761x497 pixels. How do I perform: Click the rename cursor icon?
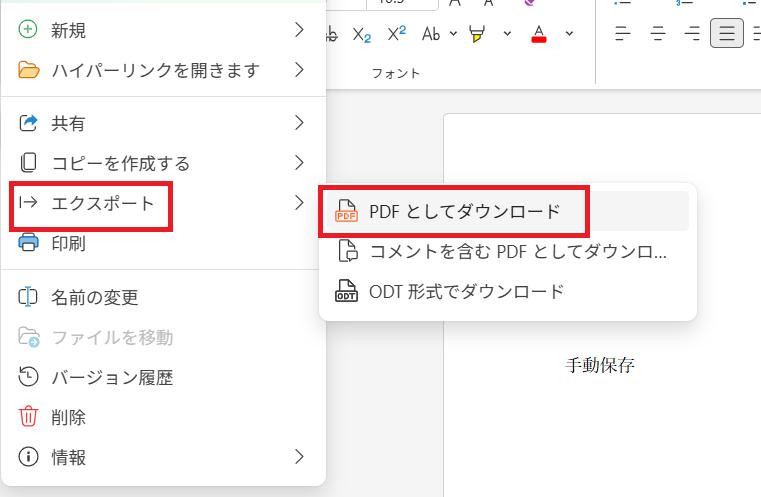28,297
